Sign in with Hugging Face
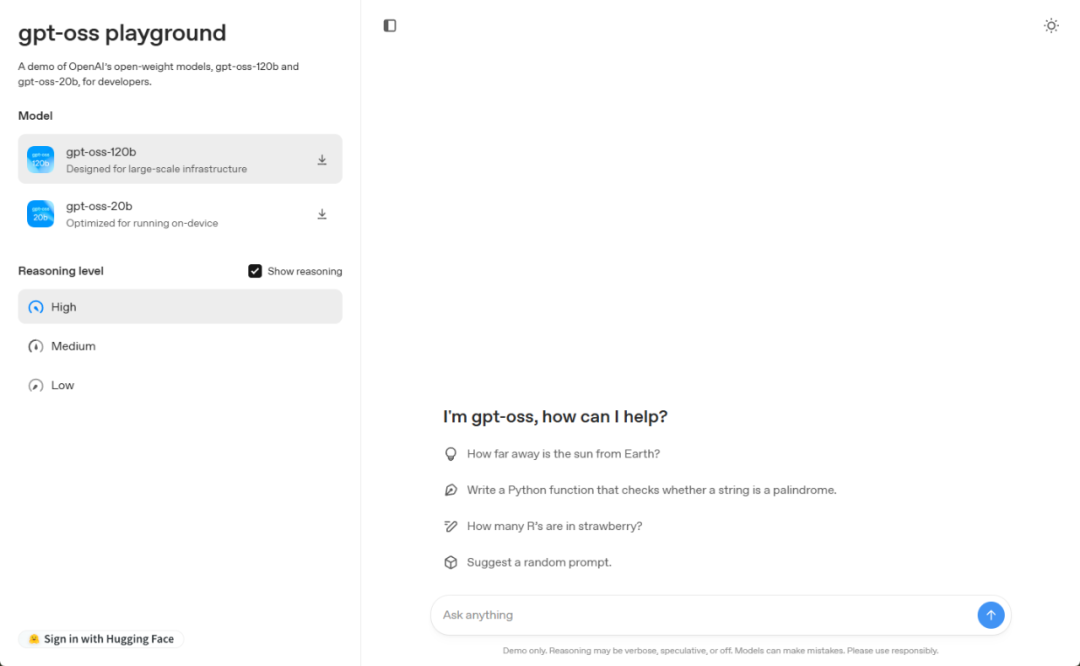 pyautogui.click(x=101, y=639)
